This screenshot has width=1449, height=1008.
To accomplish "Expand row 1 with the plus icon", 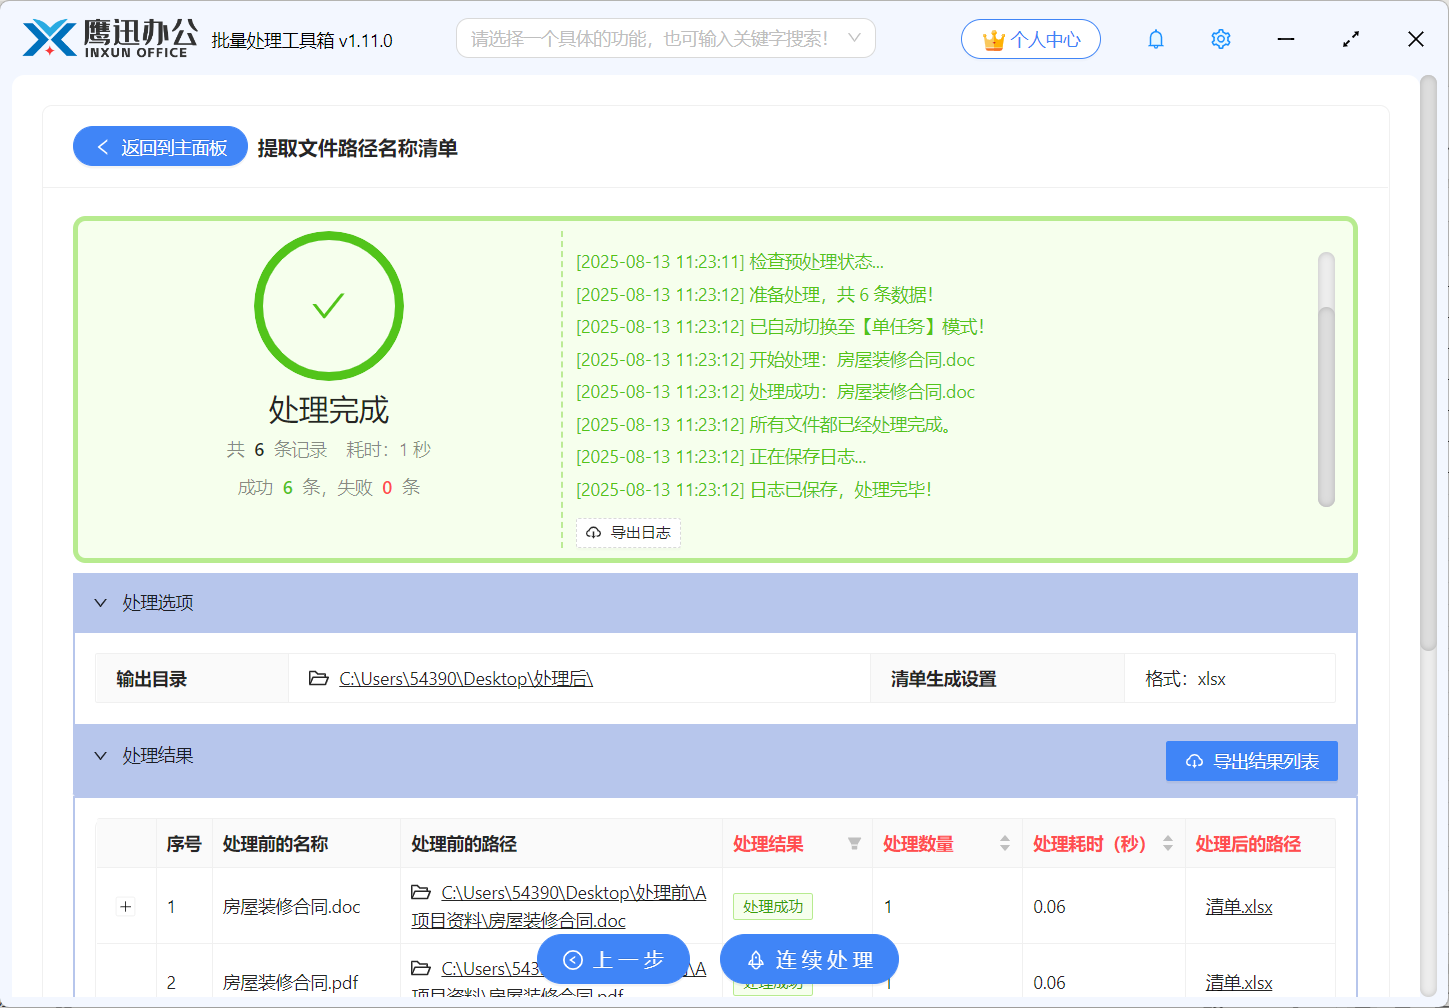I will click(126, 907).
